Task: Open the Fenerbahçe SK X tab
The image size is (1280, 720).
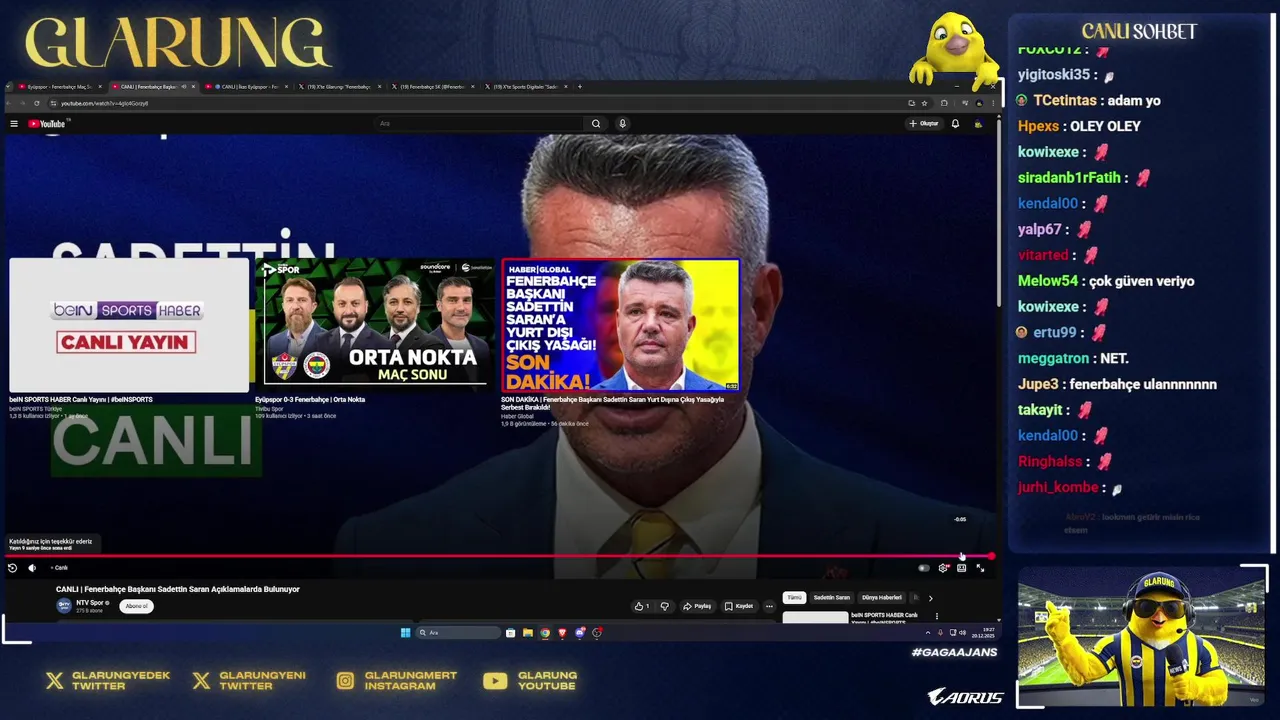Action: tap(434, 87)
